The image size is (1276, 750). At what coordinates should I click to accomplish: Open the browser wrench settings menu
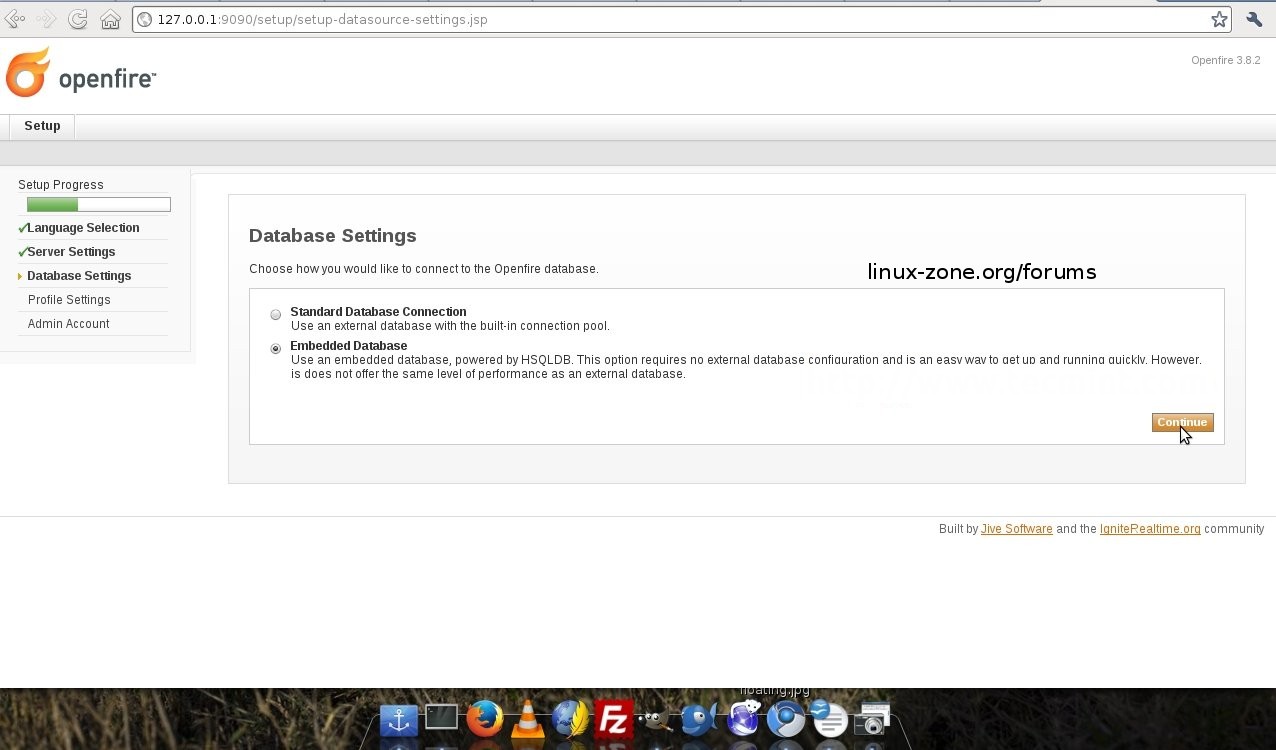point(1254,19)
